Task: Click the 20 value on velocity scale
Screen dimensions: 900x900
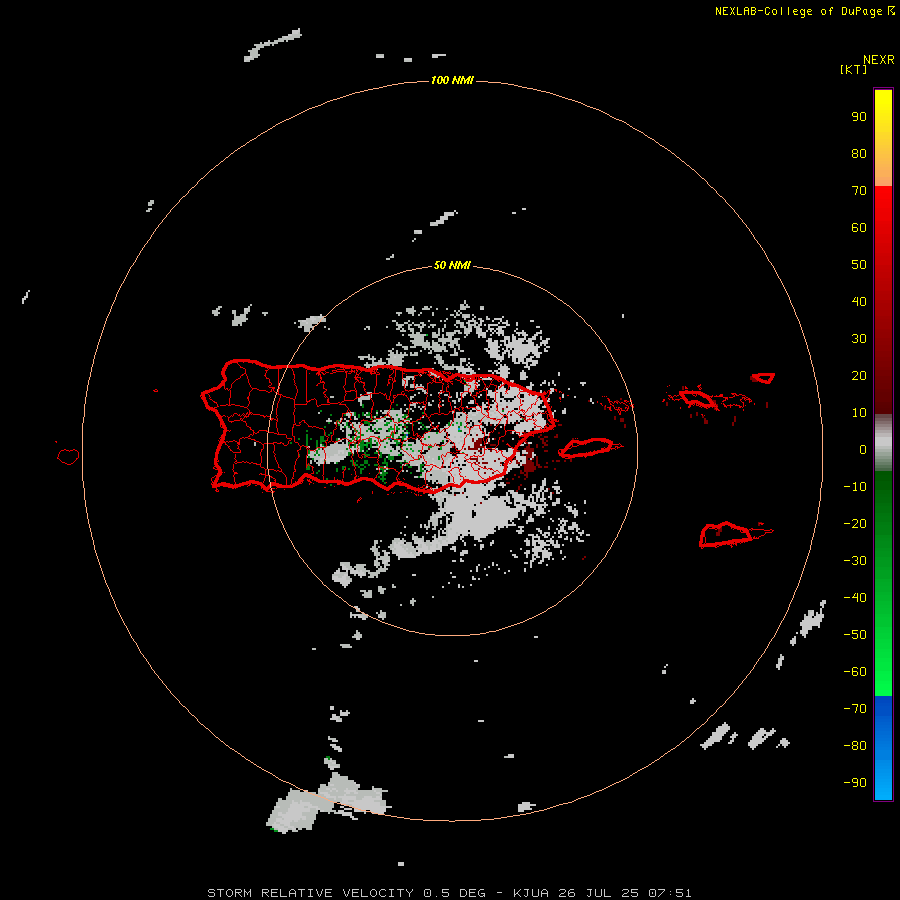Action: pyautogui.click(x=859, y=375)
